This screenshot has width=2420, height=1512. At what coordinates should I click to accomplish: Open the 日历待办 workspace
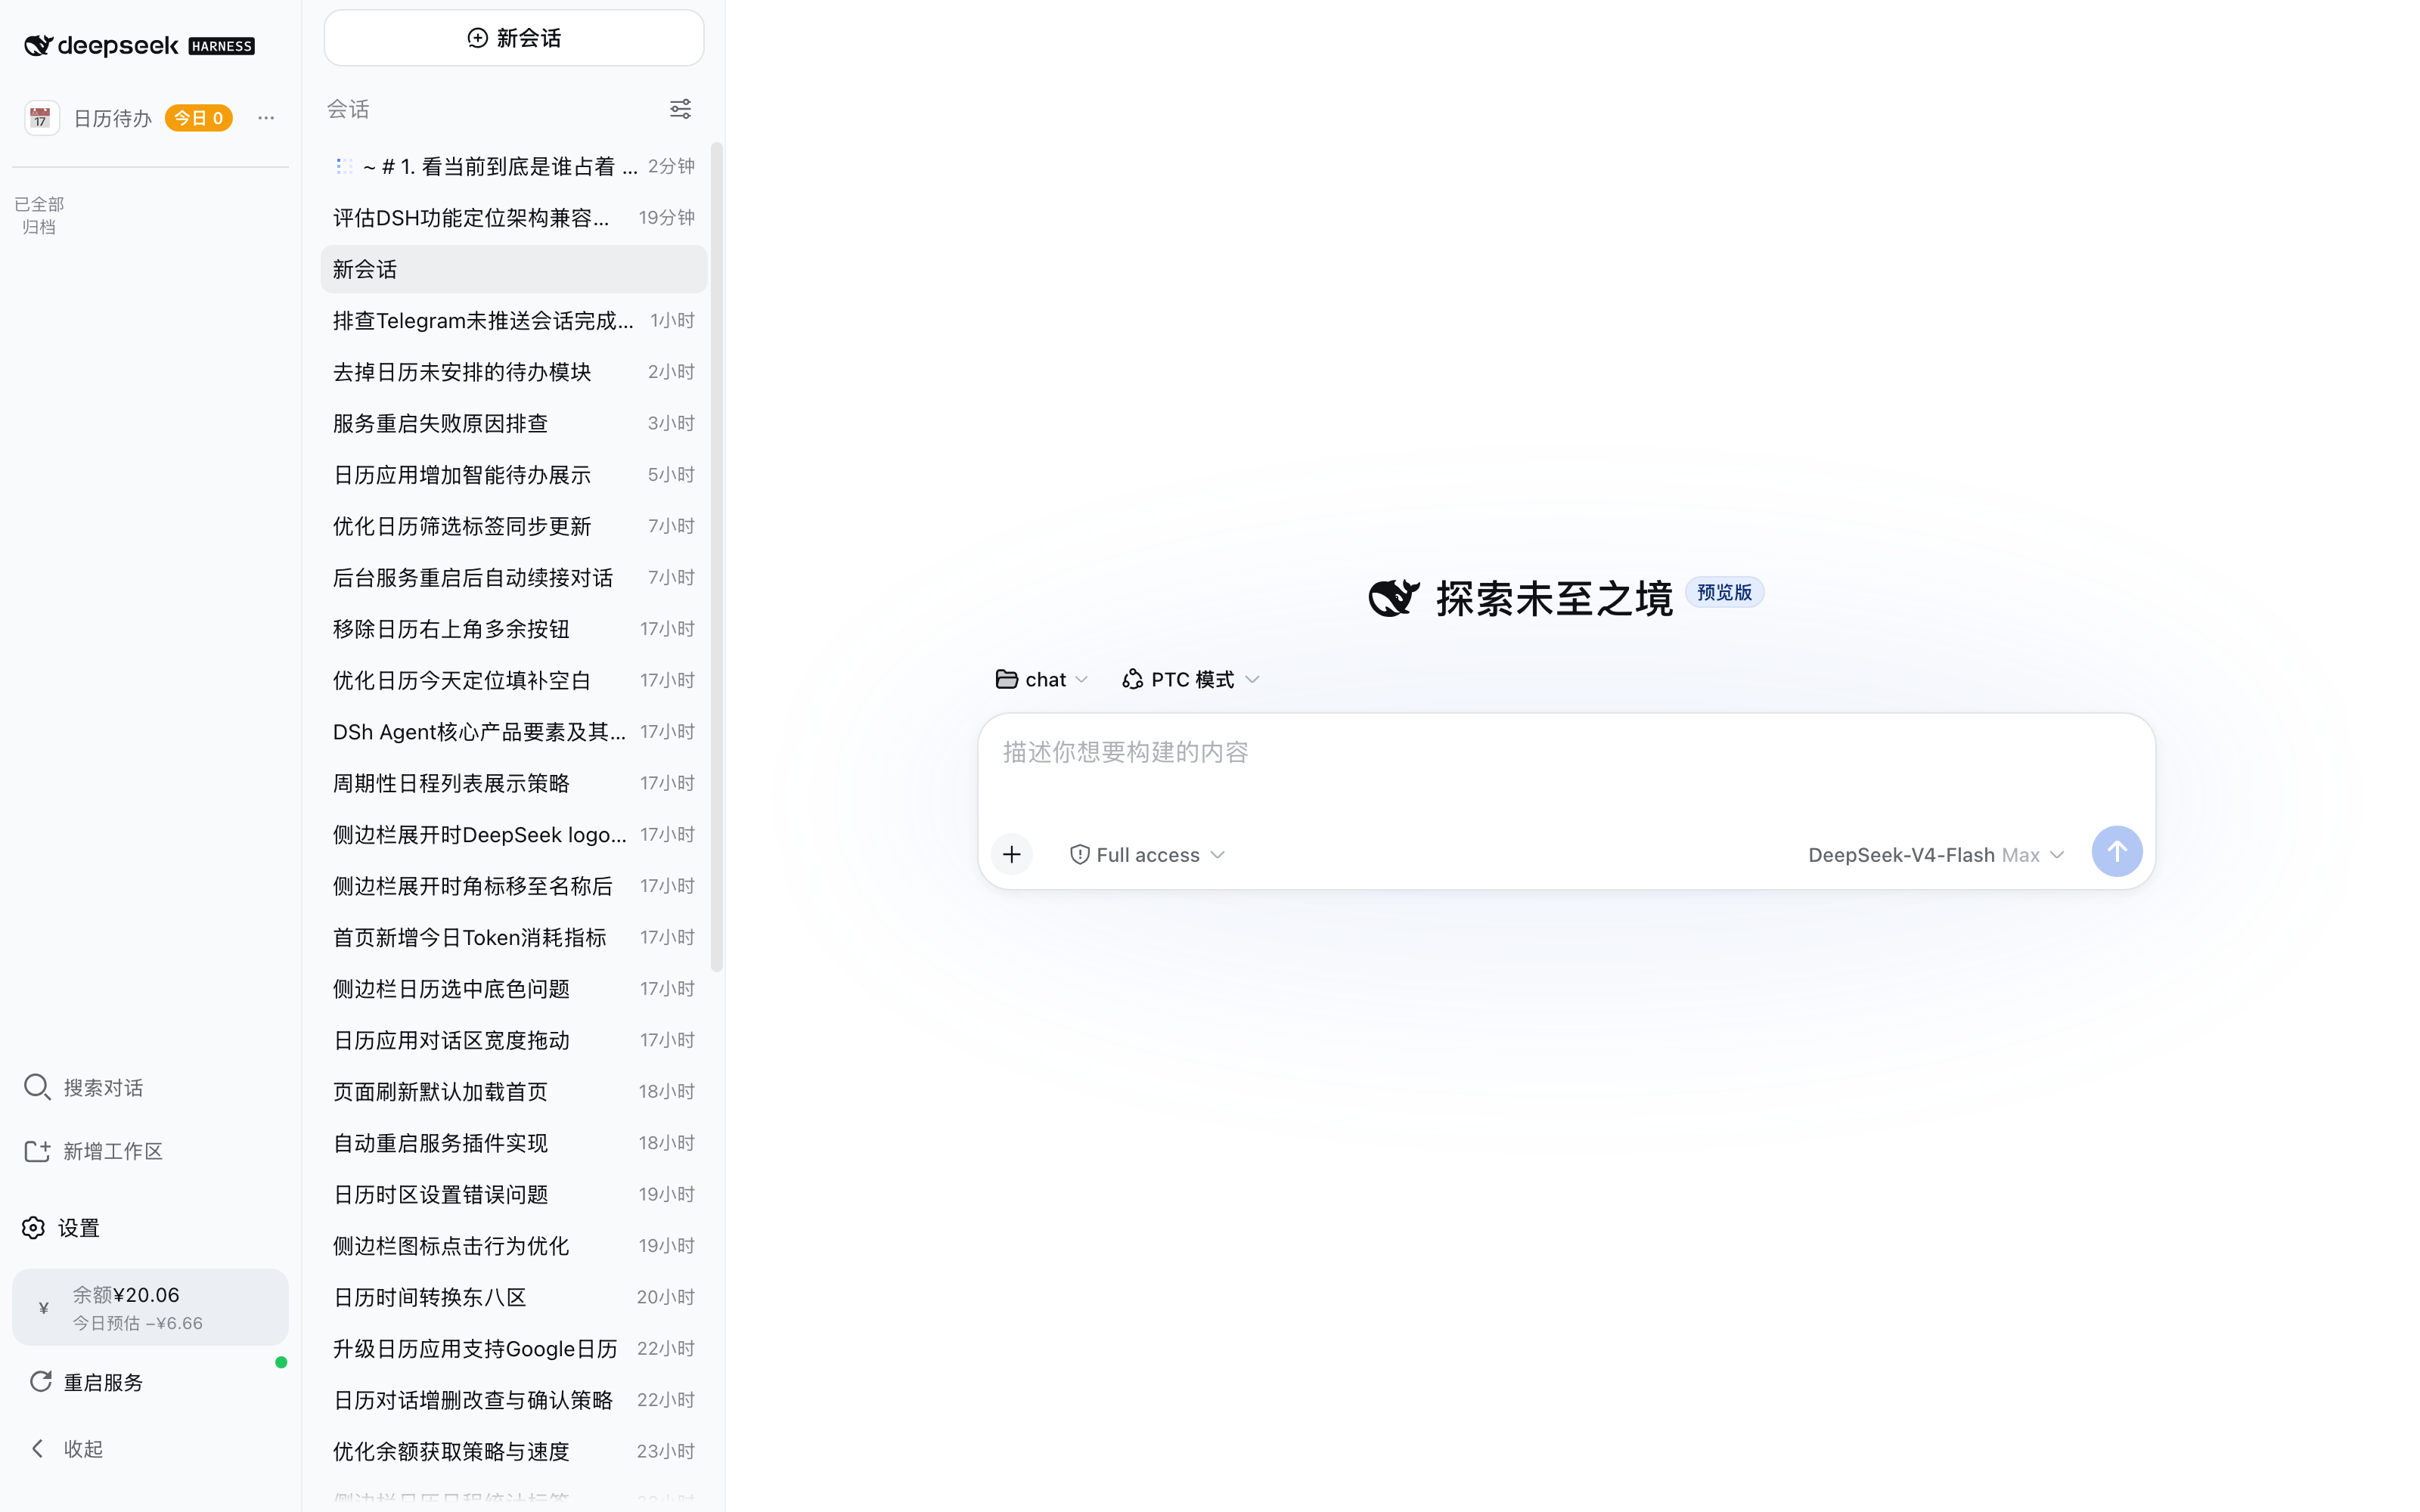point(113,118)
